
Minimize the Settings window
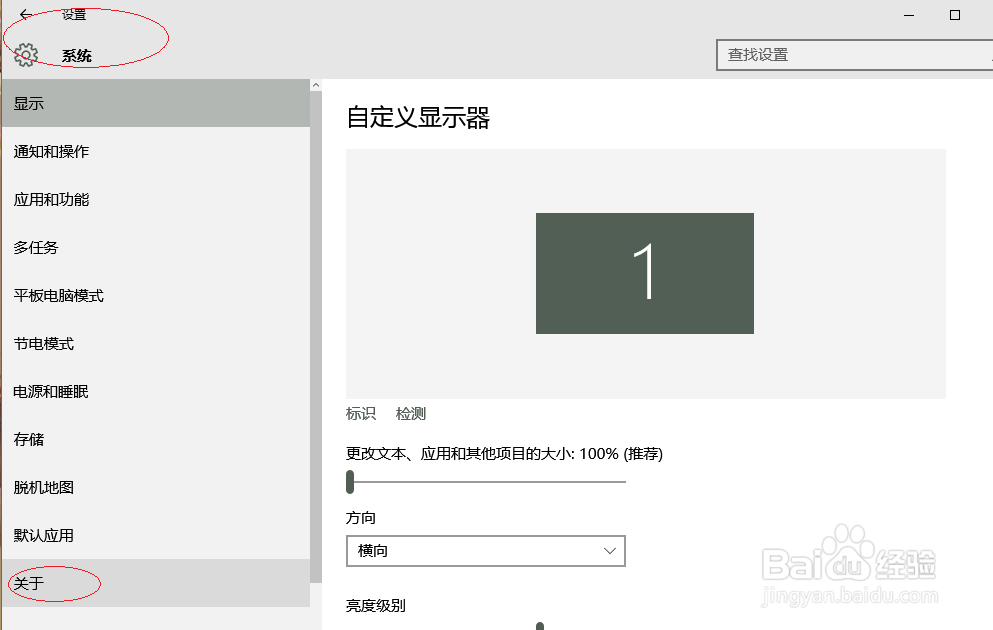click(x=909, y=15)
